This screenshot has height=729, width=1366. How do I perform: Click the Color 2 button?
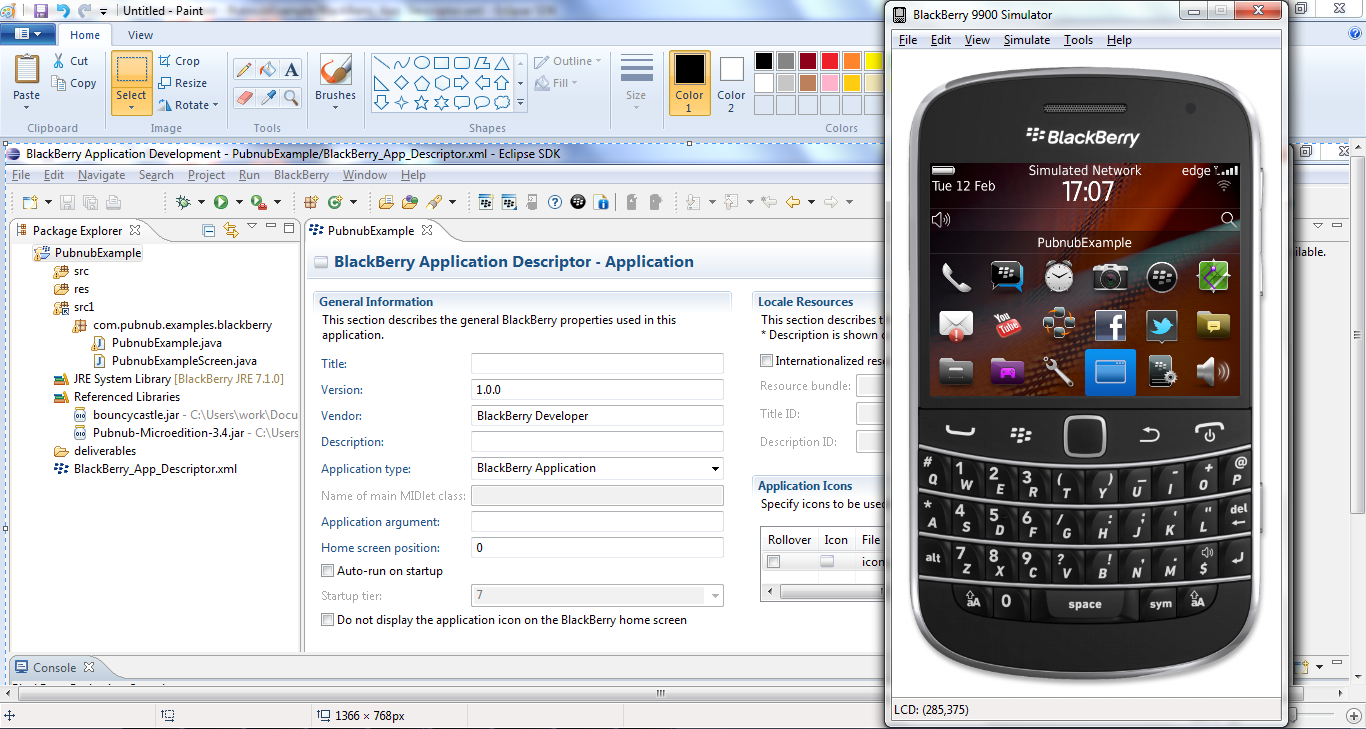tap(731, 82)
